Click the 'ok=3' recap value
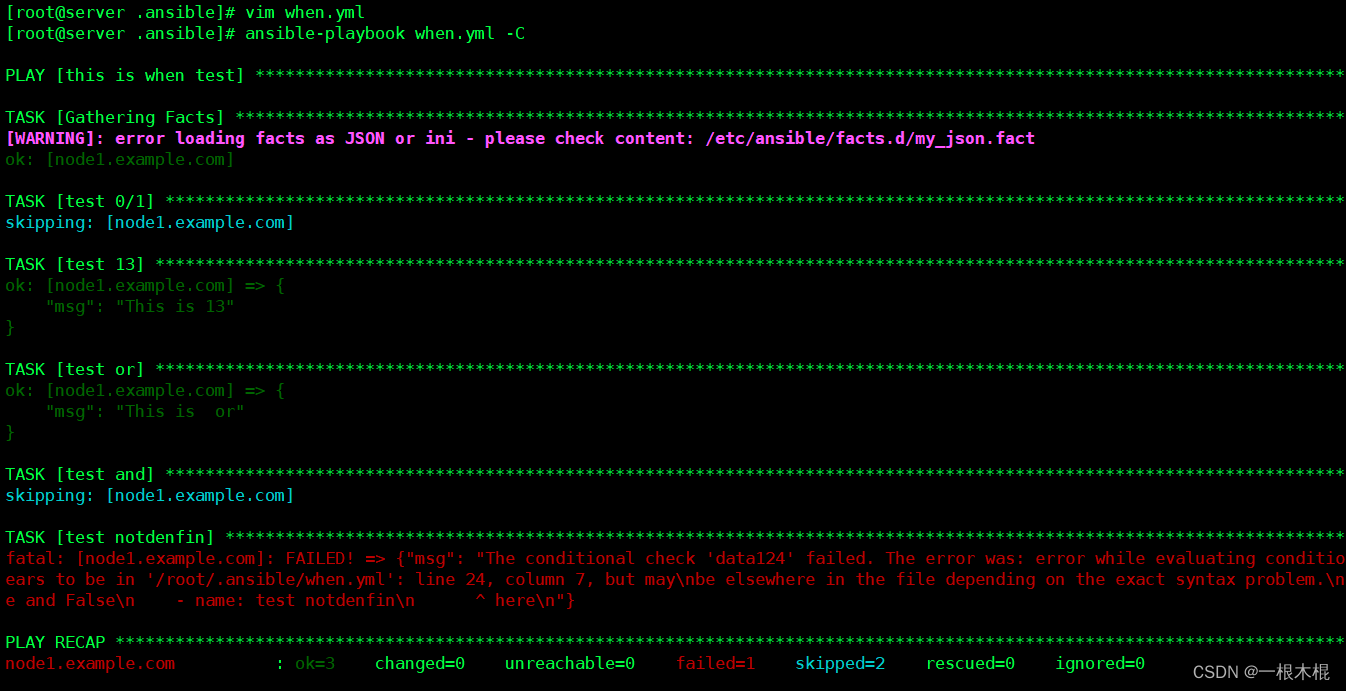Screen dimensions: 1346x691 pos(315,663)
